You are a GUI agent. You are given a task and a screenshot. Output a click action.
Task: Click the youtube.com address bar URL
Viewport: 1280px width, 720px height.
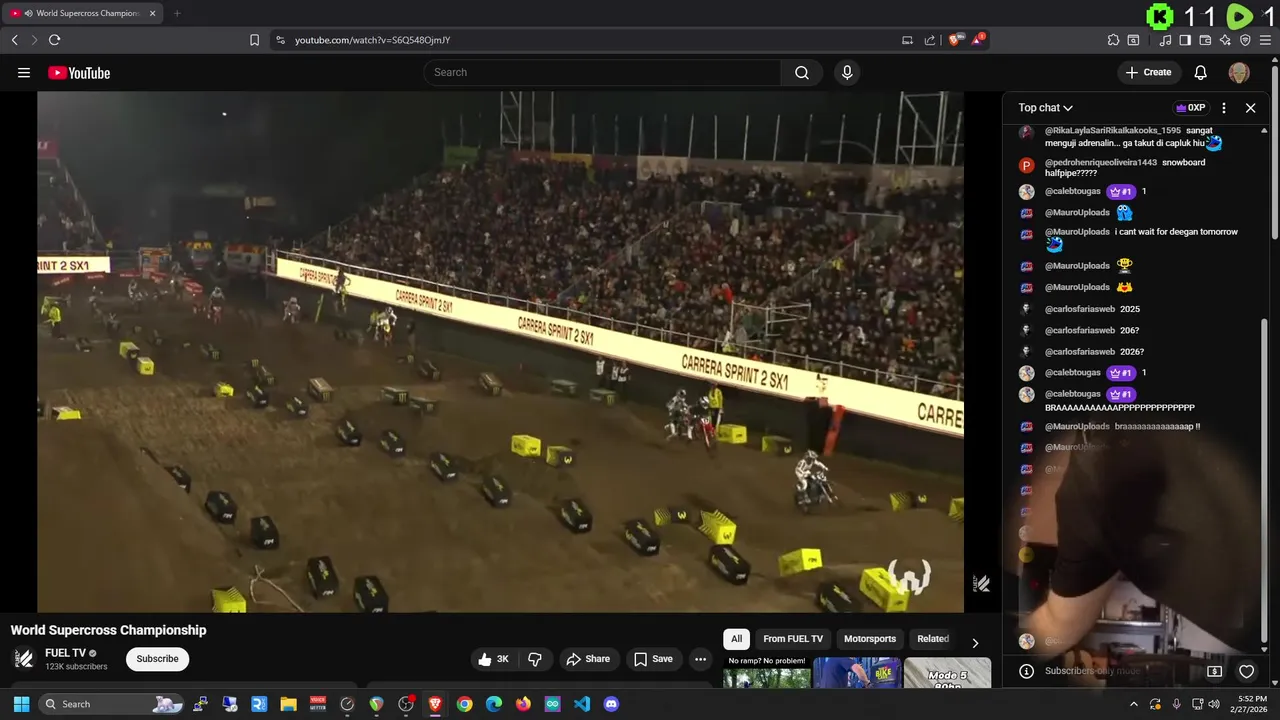[372, 40]
